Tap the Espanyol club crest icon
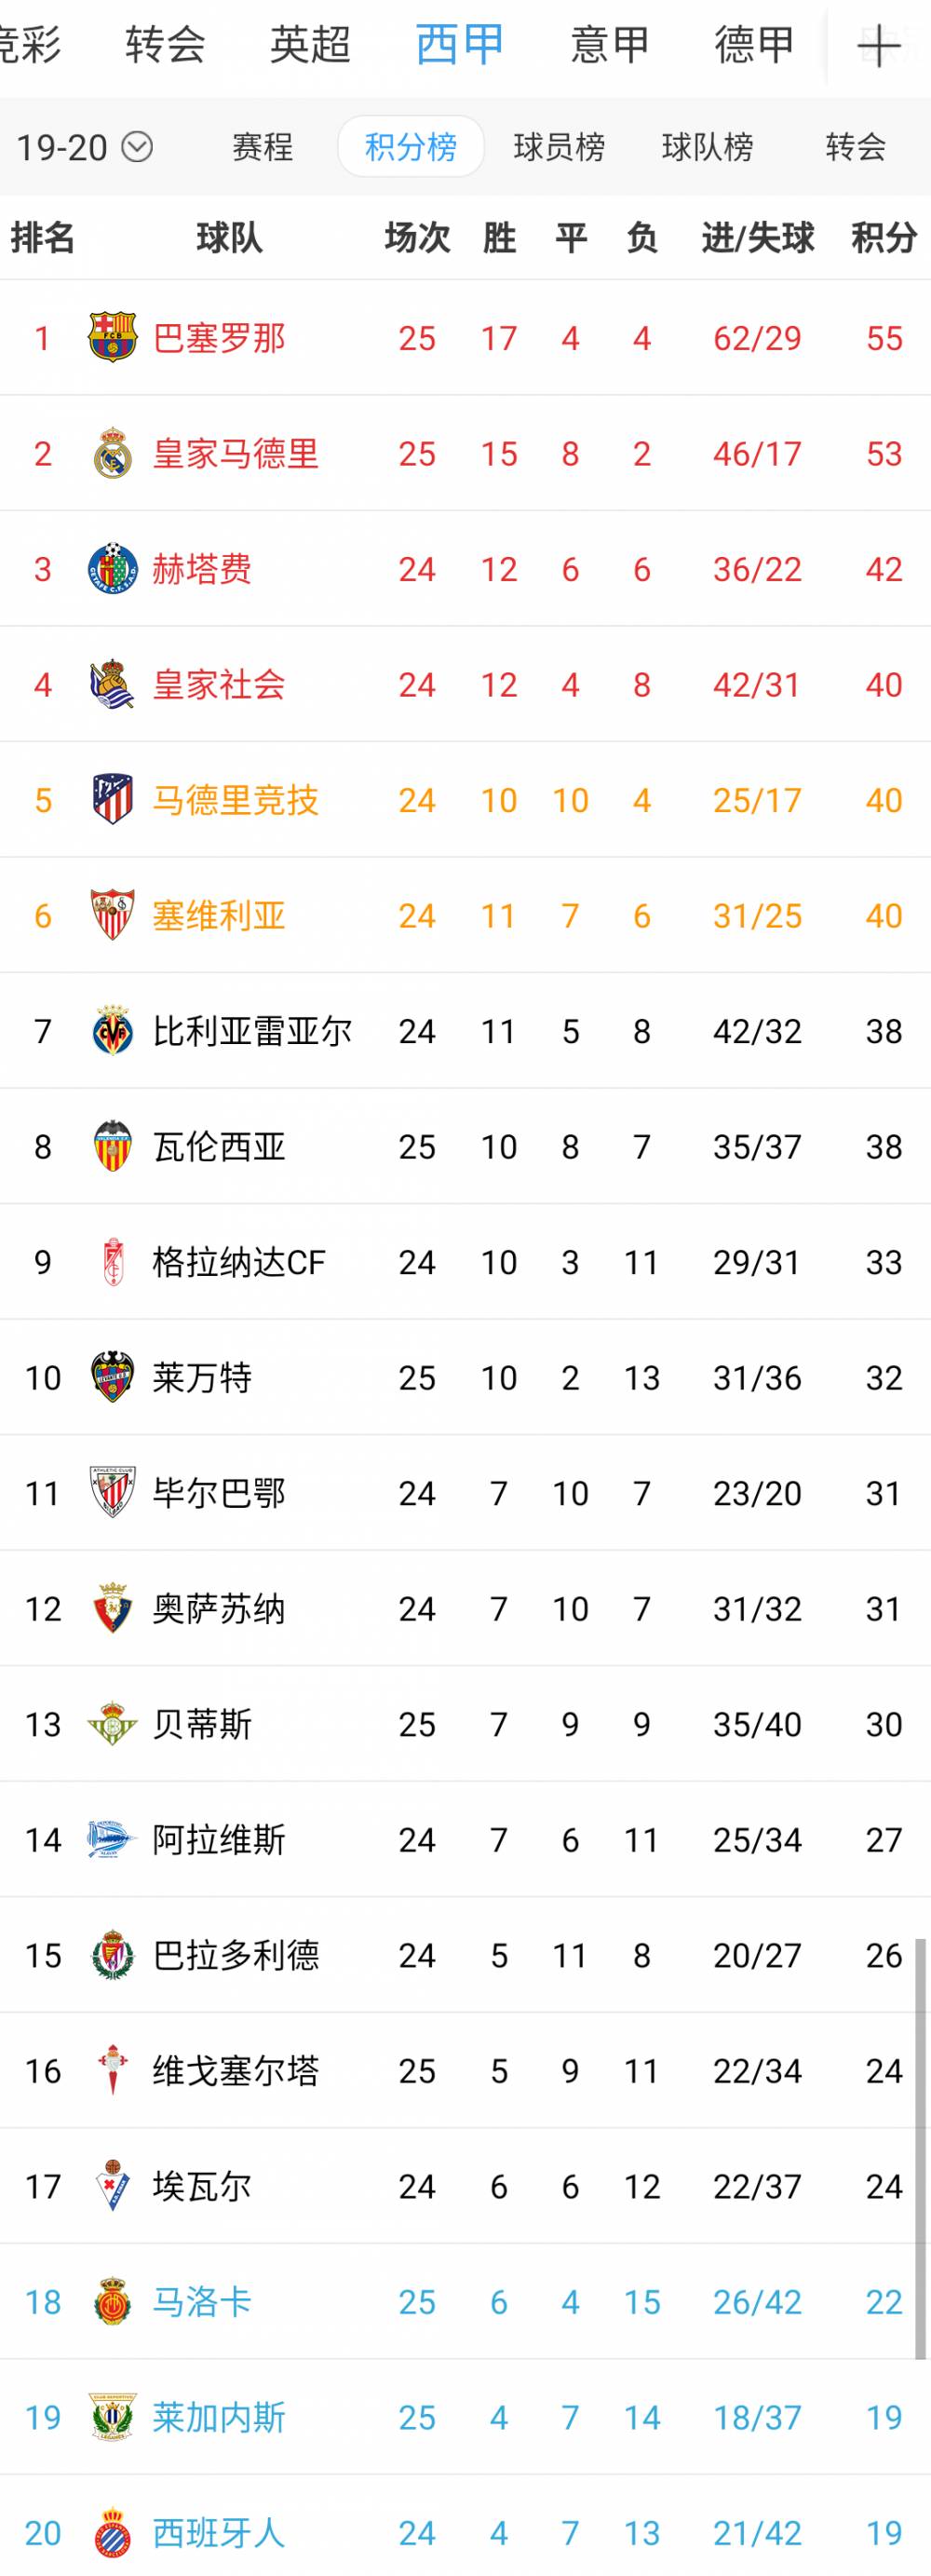Screen dimensions: 931x2576 [x=112, y=2533]
